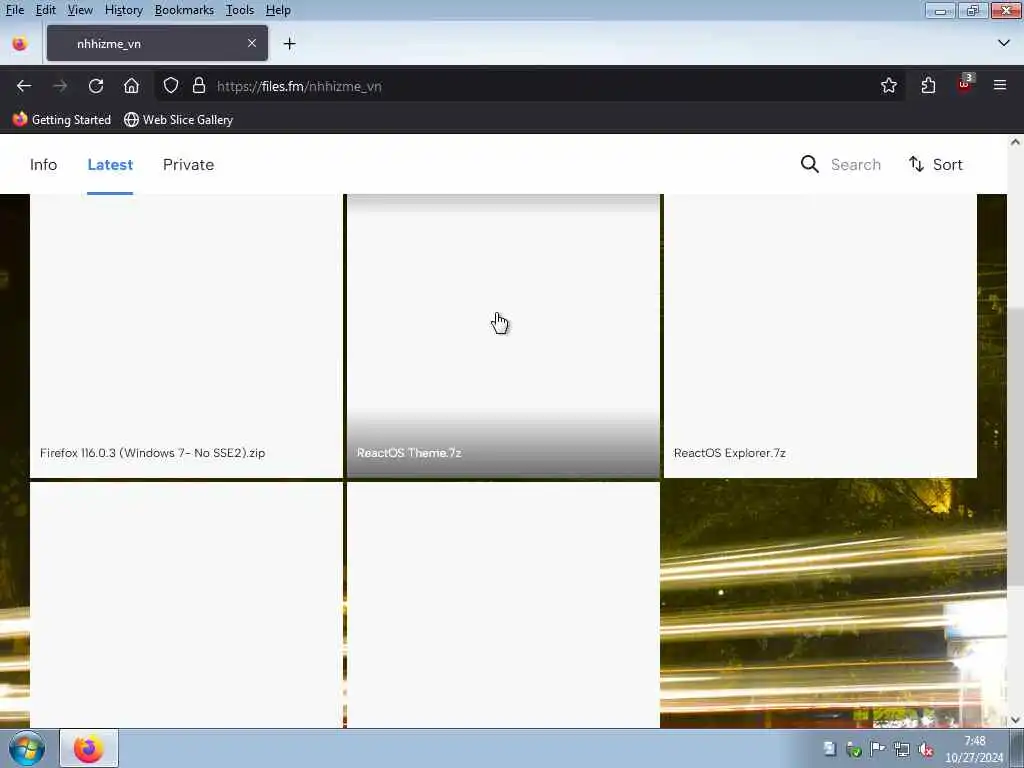Click the safely-remove-hardware tray icon
The height and width of the screenshot is (768, 1024).
click(x=853, y=749)
